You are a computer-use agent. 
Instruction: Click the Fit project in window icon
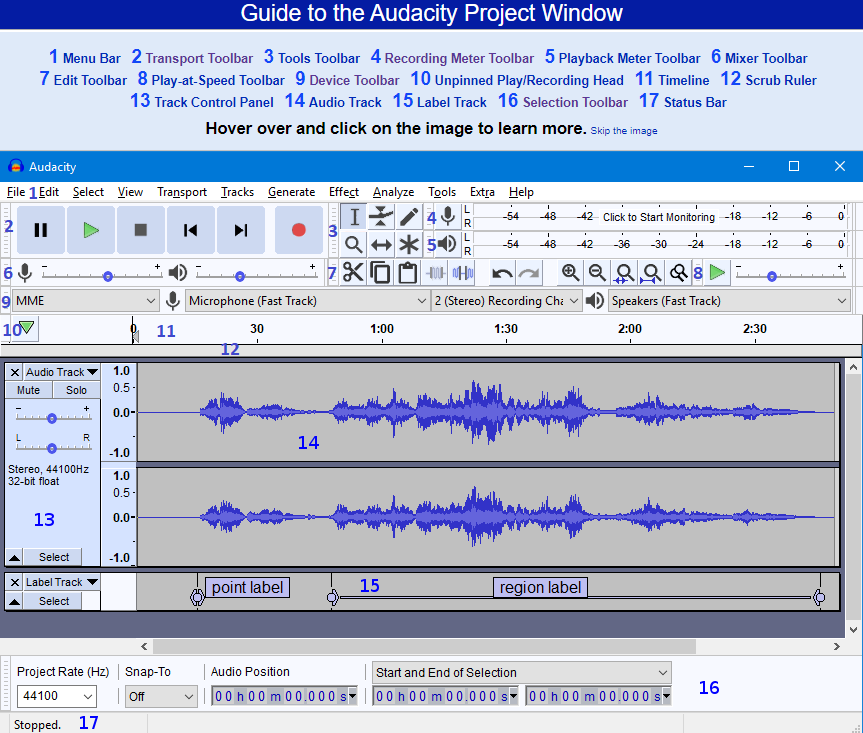(x=651, y=272)
